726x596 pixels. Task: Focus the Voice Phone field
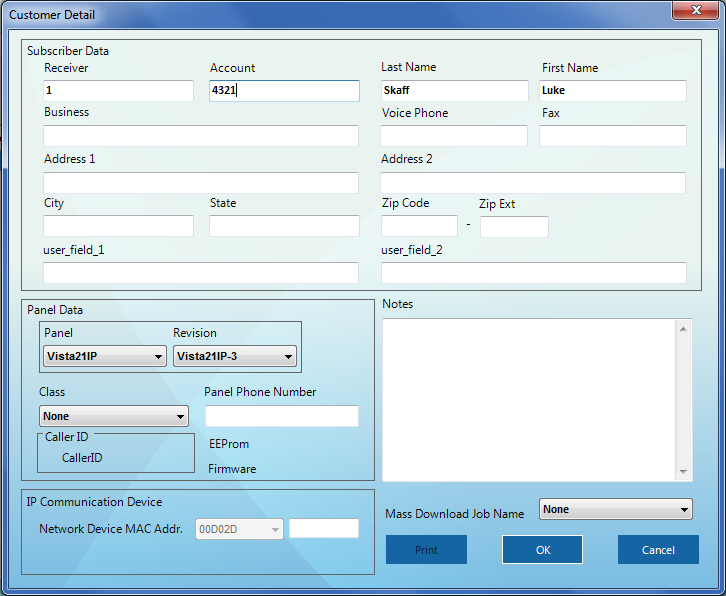454,136
